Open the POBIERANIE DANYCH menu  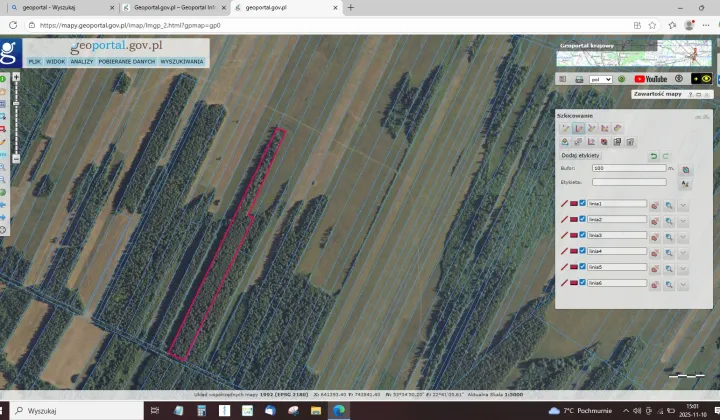coord(126,62)
